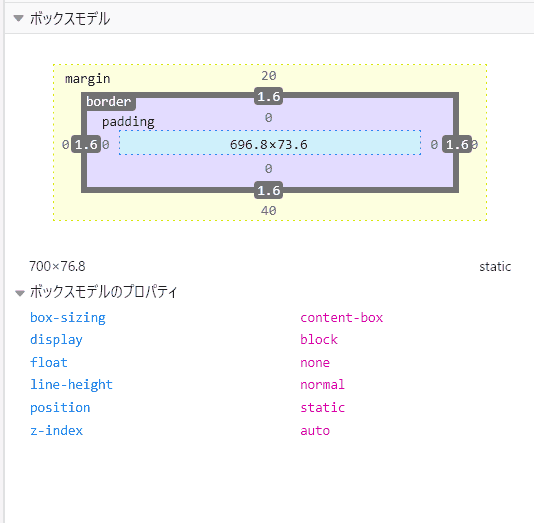Screen dimensions: 534x523
Task: Click the 700×76.8 element dimensions
Action: coord(57,266)
